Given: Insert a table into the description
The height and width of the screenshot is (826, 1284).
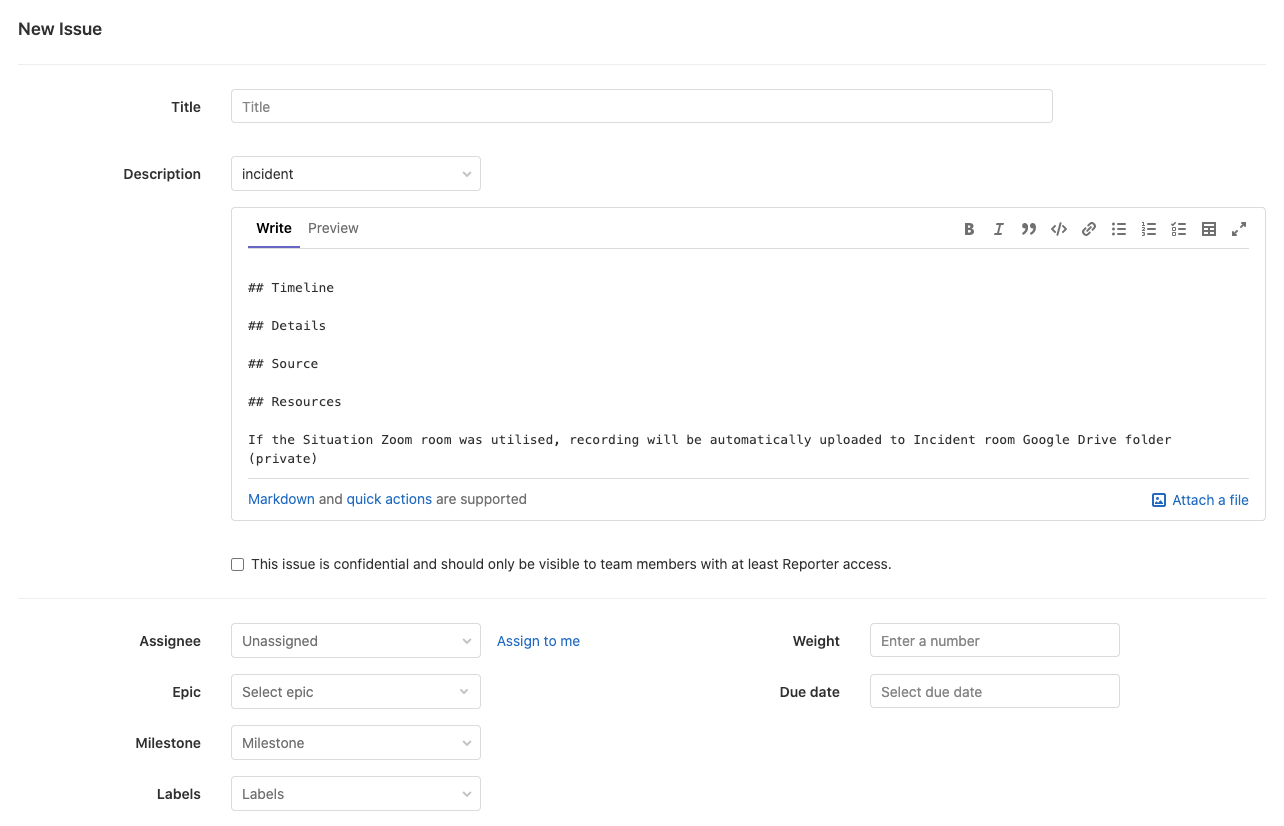Looking at the screenshot, I should pyautogui.click(x=1209, y=229).
